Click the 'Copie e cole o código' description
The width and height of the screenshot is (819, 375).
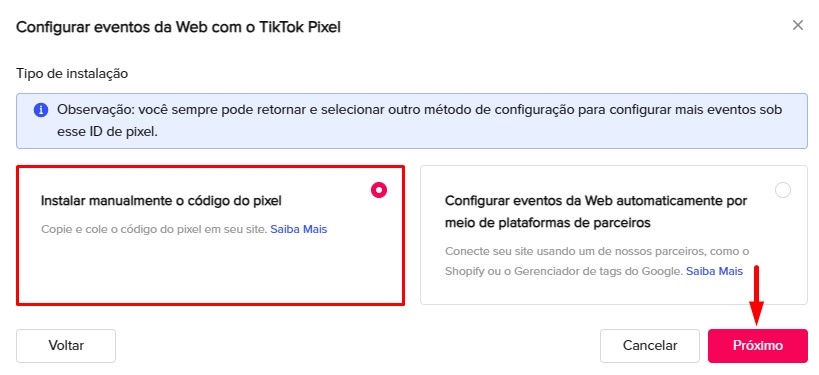click(154, 229)
